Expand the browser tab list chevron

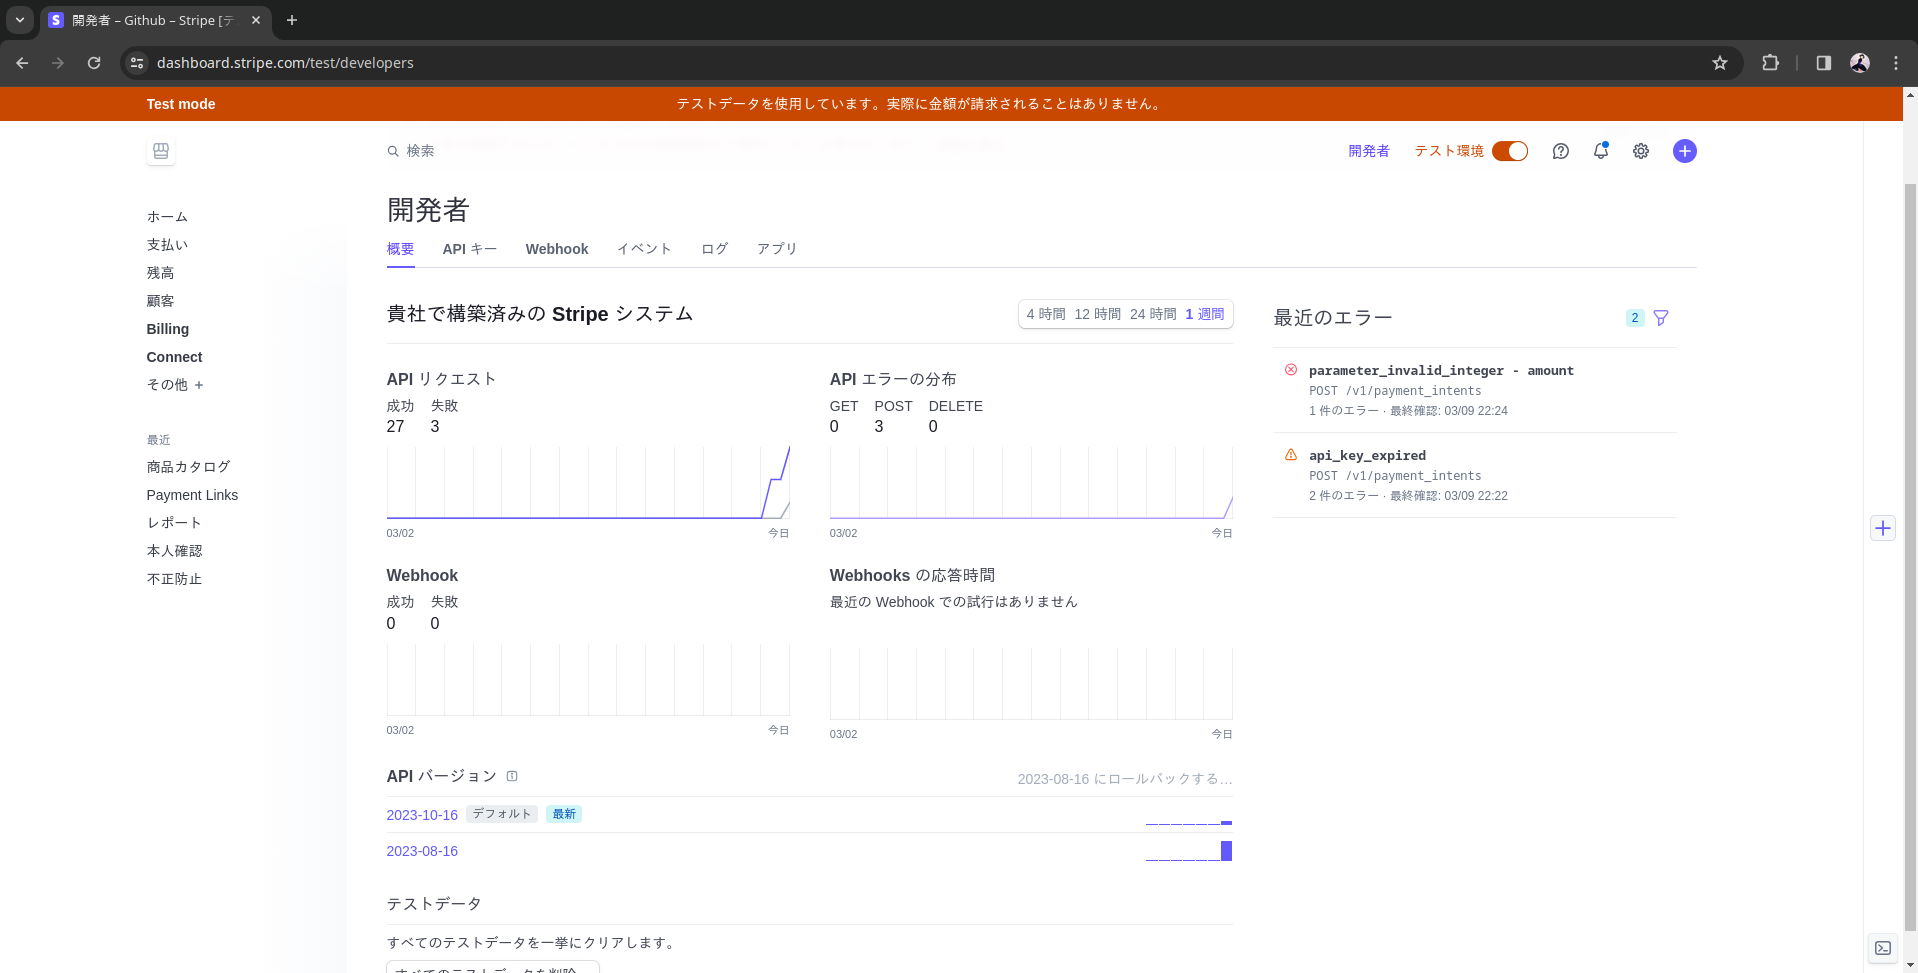click(x=20, y=20)
